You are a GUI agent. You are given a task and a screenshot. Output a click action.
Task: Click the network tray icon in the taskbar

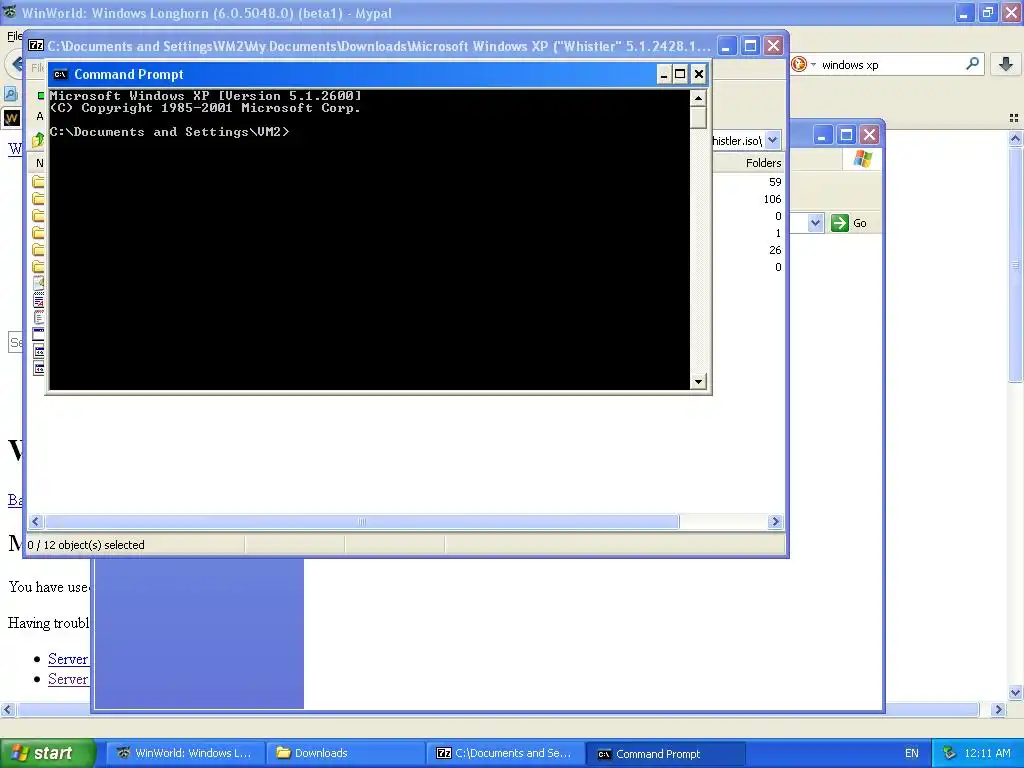949,753
